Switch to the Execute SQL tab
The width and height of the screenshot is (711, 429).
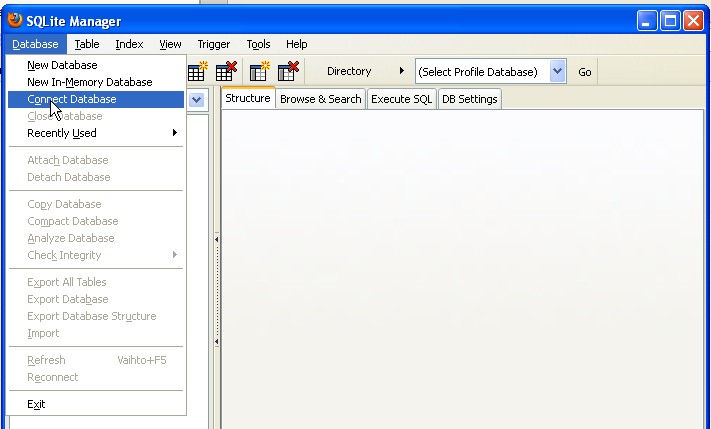[x=401, y=99]
